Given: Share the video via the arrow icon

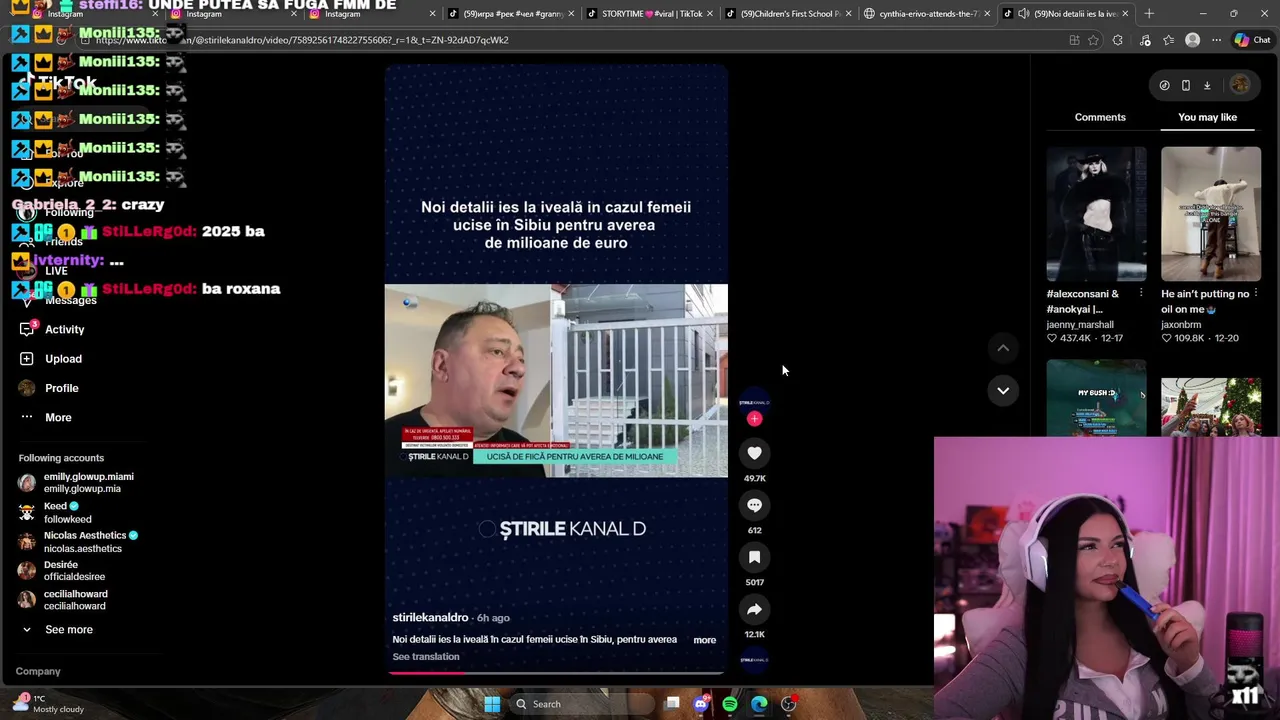Looking at the screenshot, I should click(754, 609).
